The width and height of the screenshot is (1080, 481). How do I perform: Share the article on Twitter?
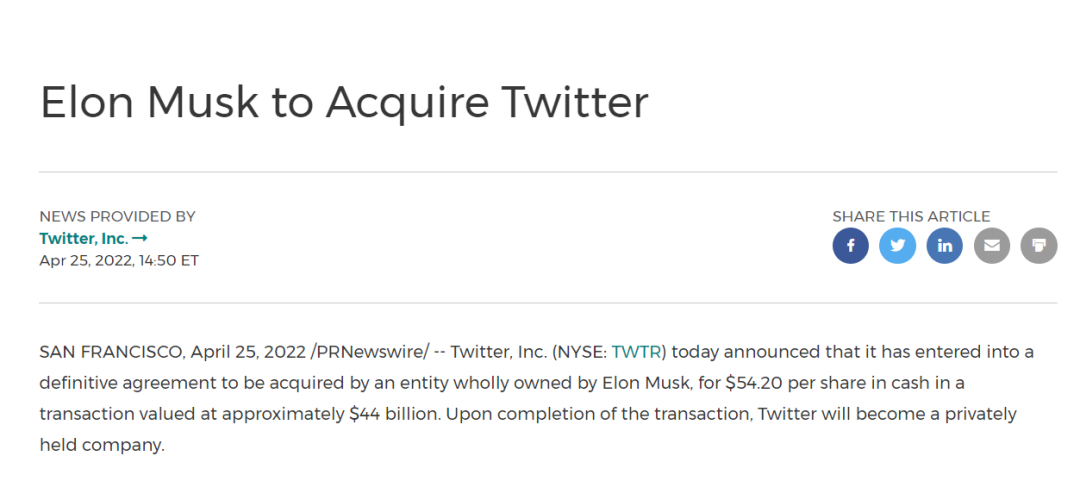pos(897,245)
